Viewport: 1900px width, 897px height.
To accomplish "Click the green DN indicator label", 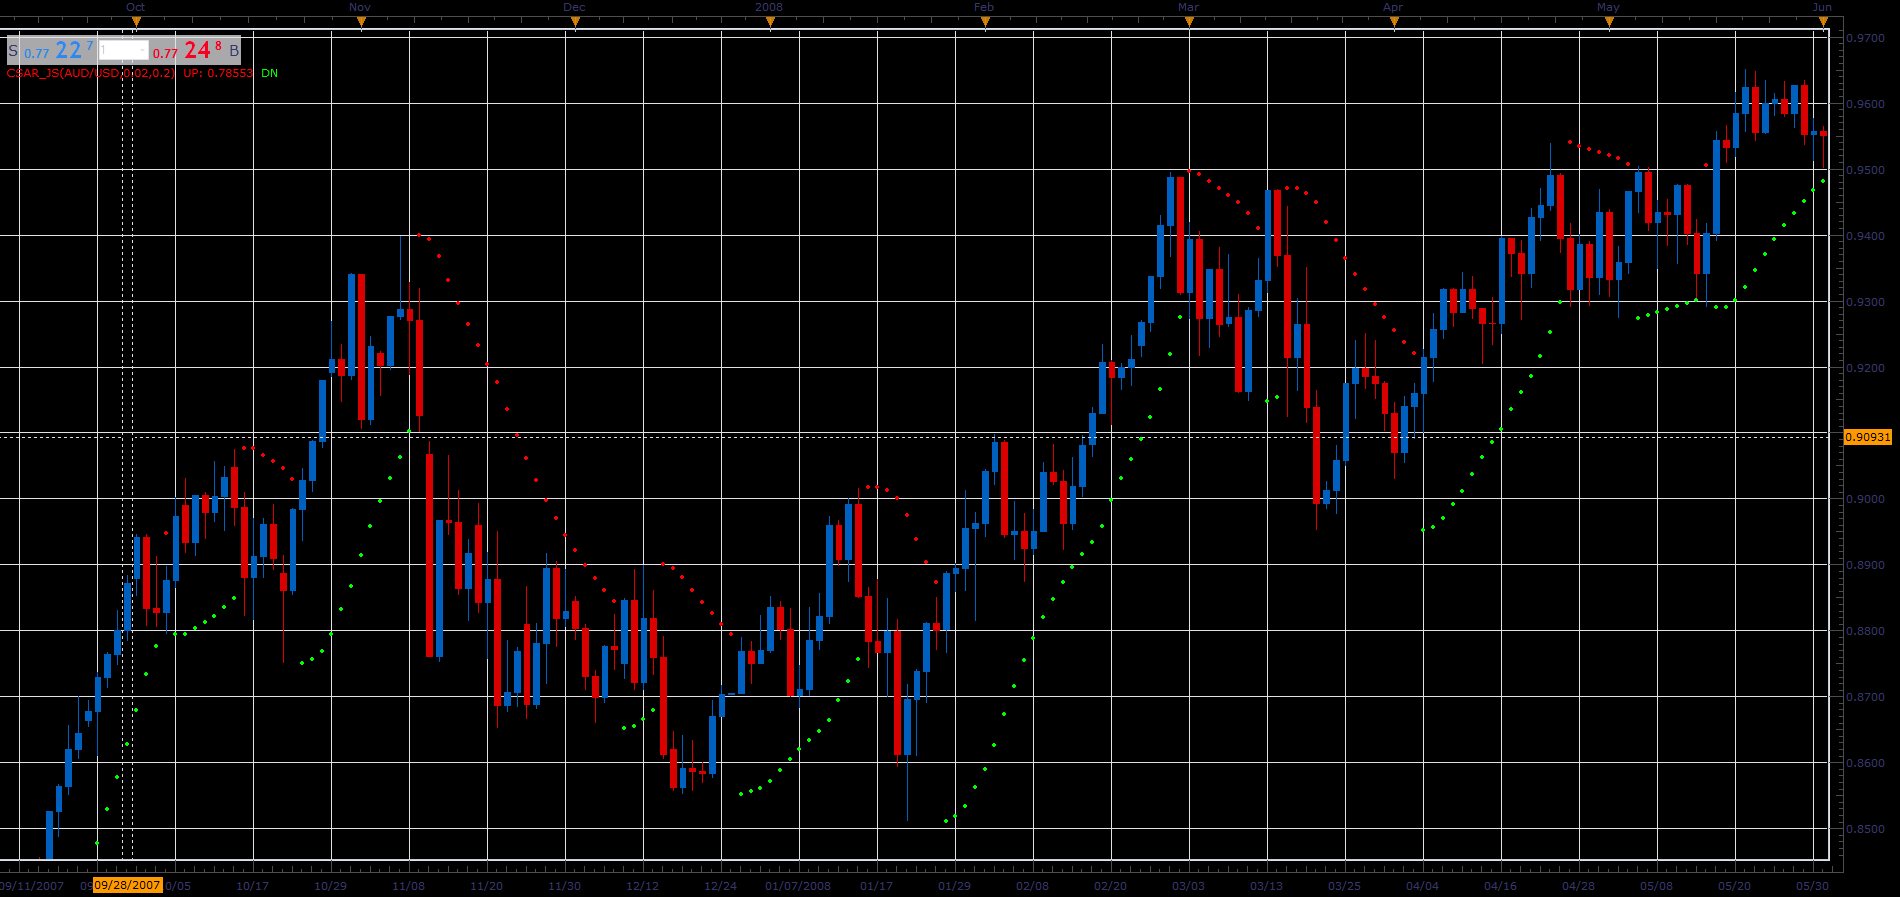I will [x=270, y=74].
